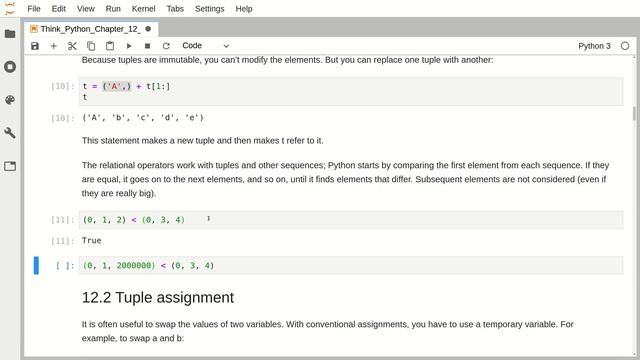Viewport: 640px width, 360px height.
Task: Click the output ('A', 'b', 'c', 'd', 'e')
Action: (x=142, y=118)
